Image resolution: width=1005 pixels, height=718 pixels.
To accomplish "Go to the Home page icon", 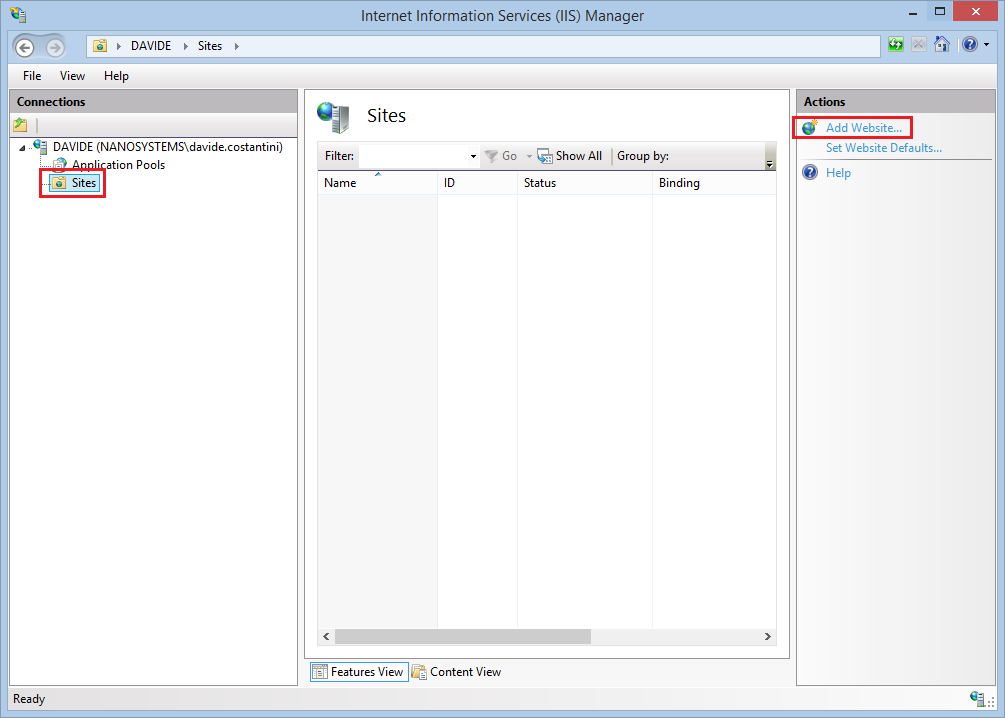I will coord(942,45).
